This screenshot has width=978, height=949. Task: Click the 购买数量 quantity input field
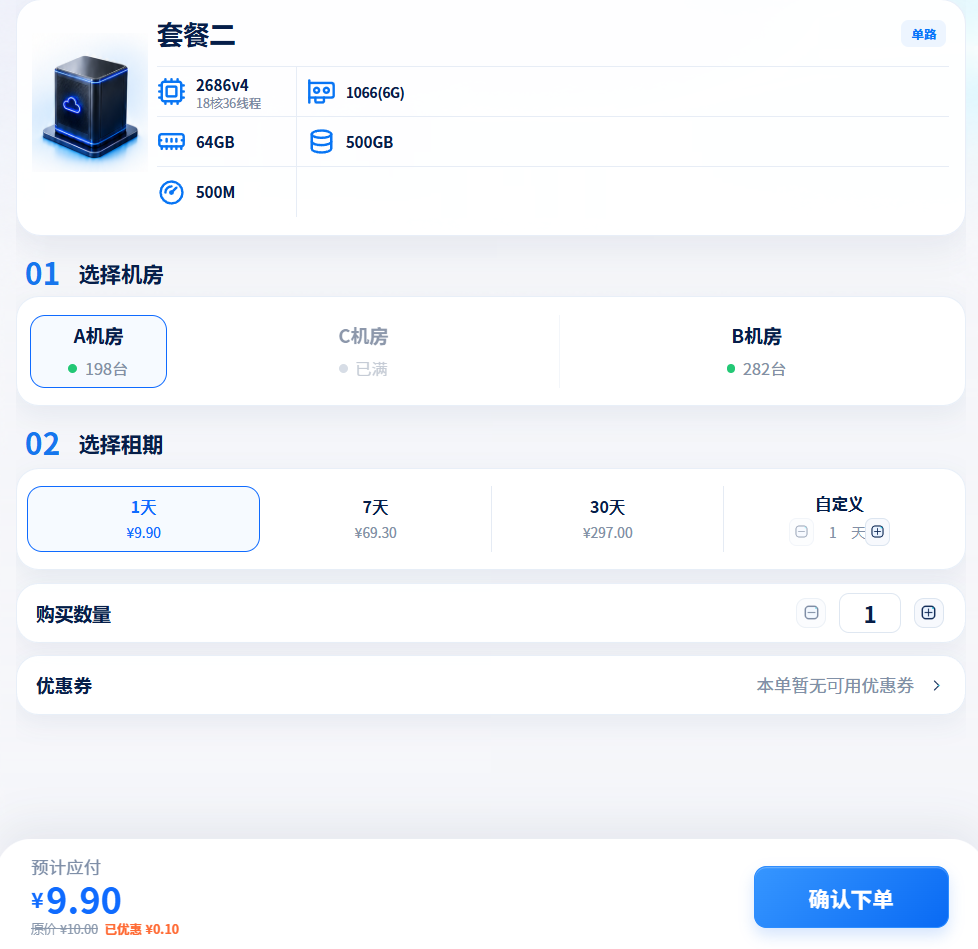point(870,614)
